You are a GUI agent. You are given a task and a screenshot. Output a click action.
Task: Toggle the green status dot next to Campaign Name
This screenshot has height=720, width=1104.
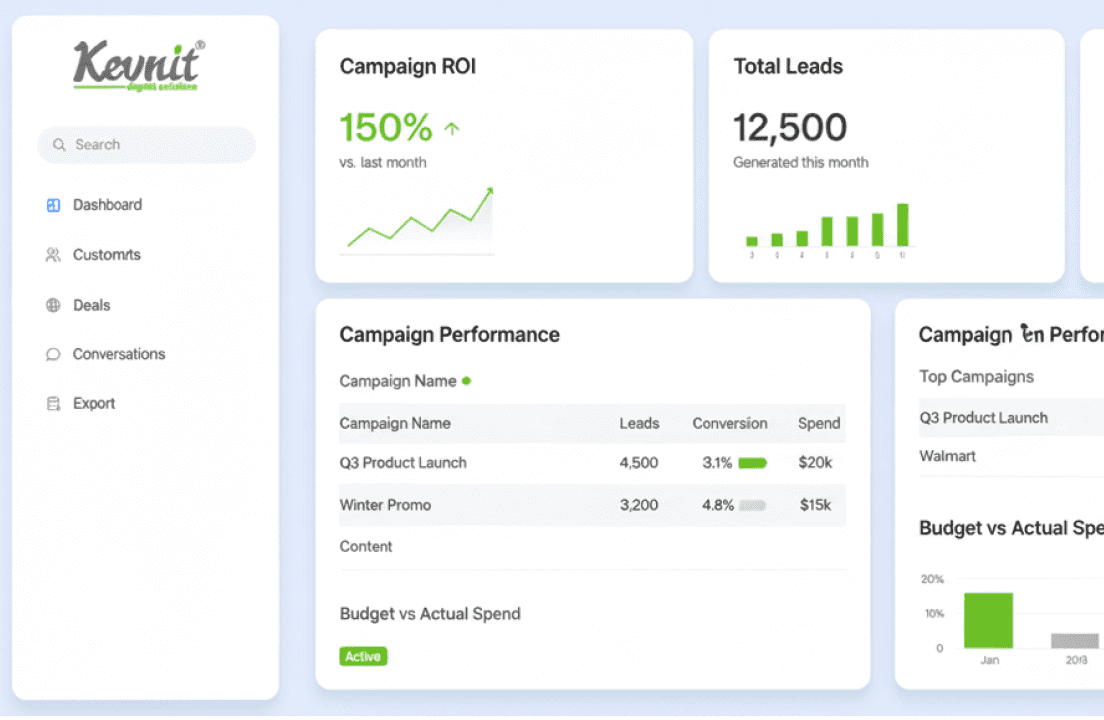click(x=466, y=381)
